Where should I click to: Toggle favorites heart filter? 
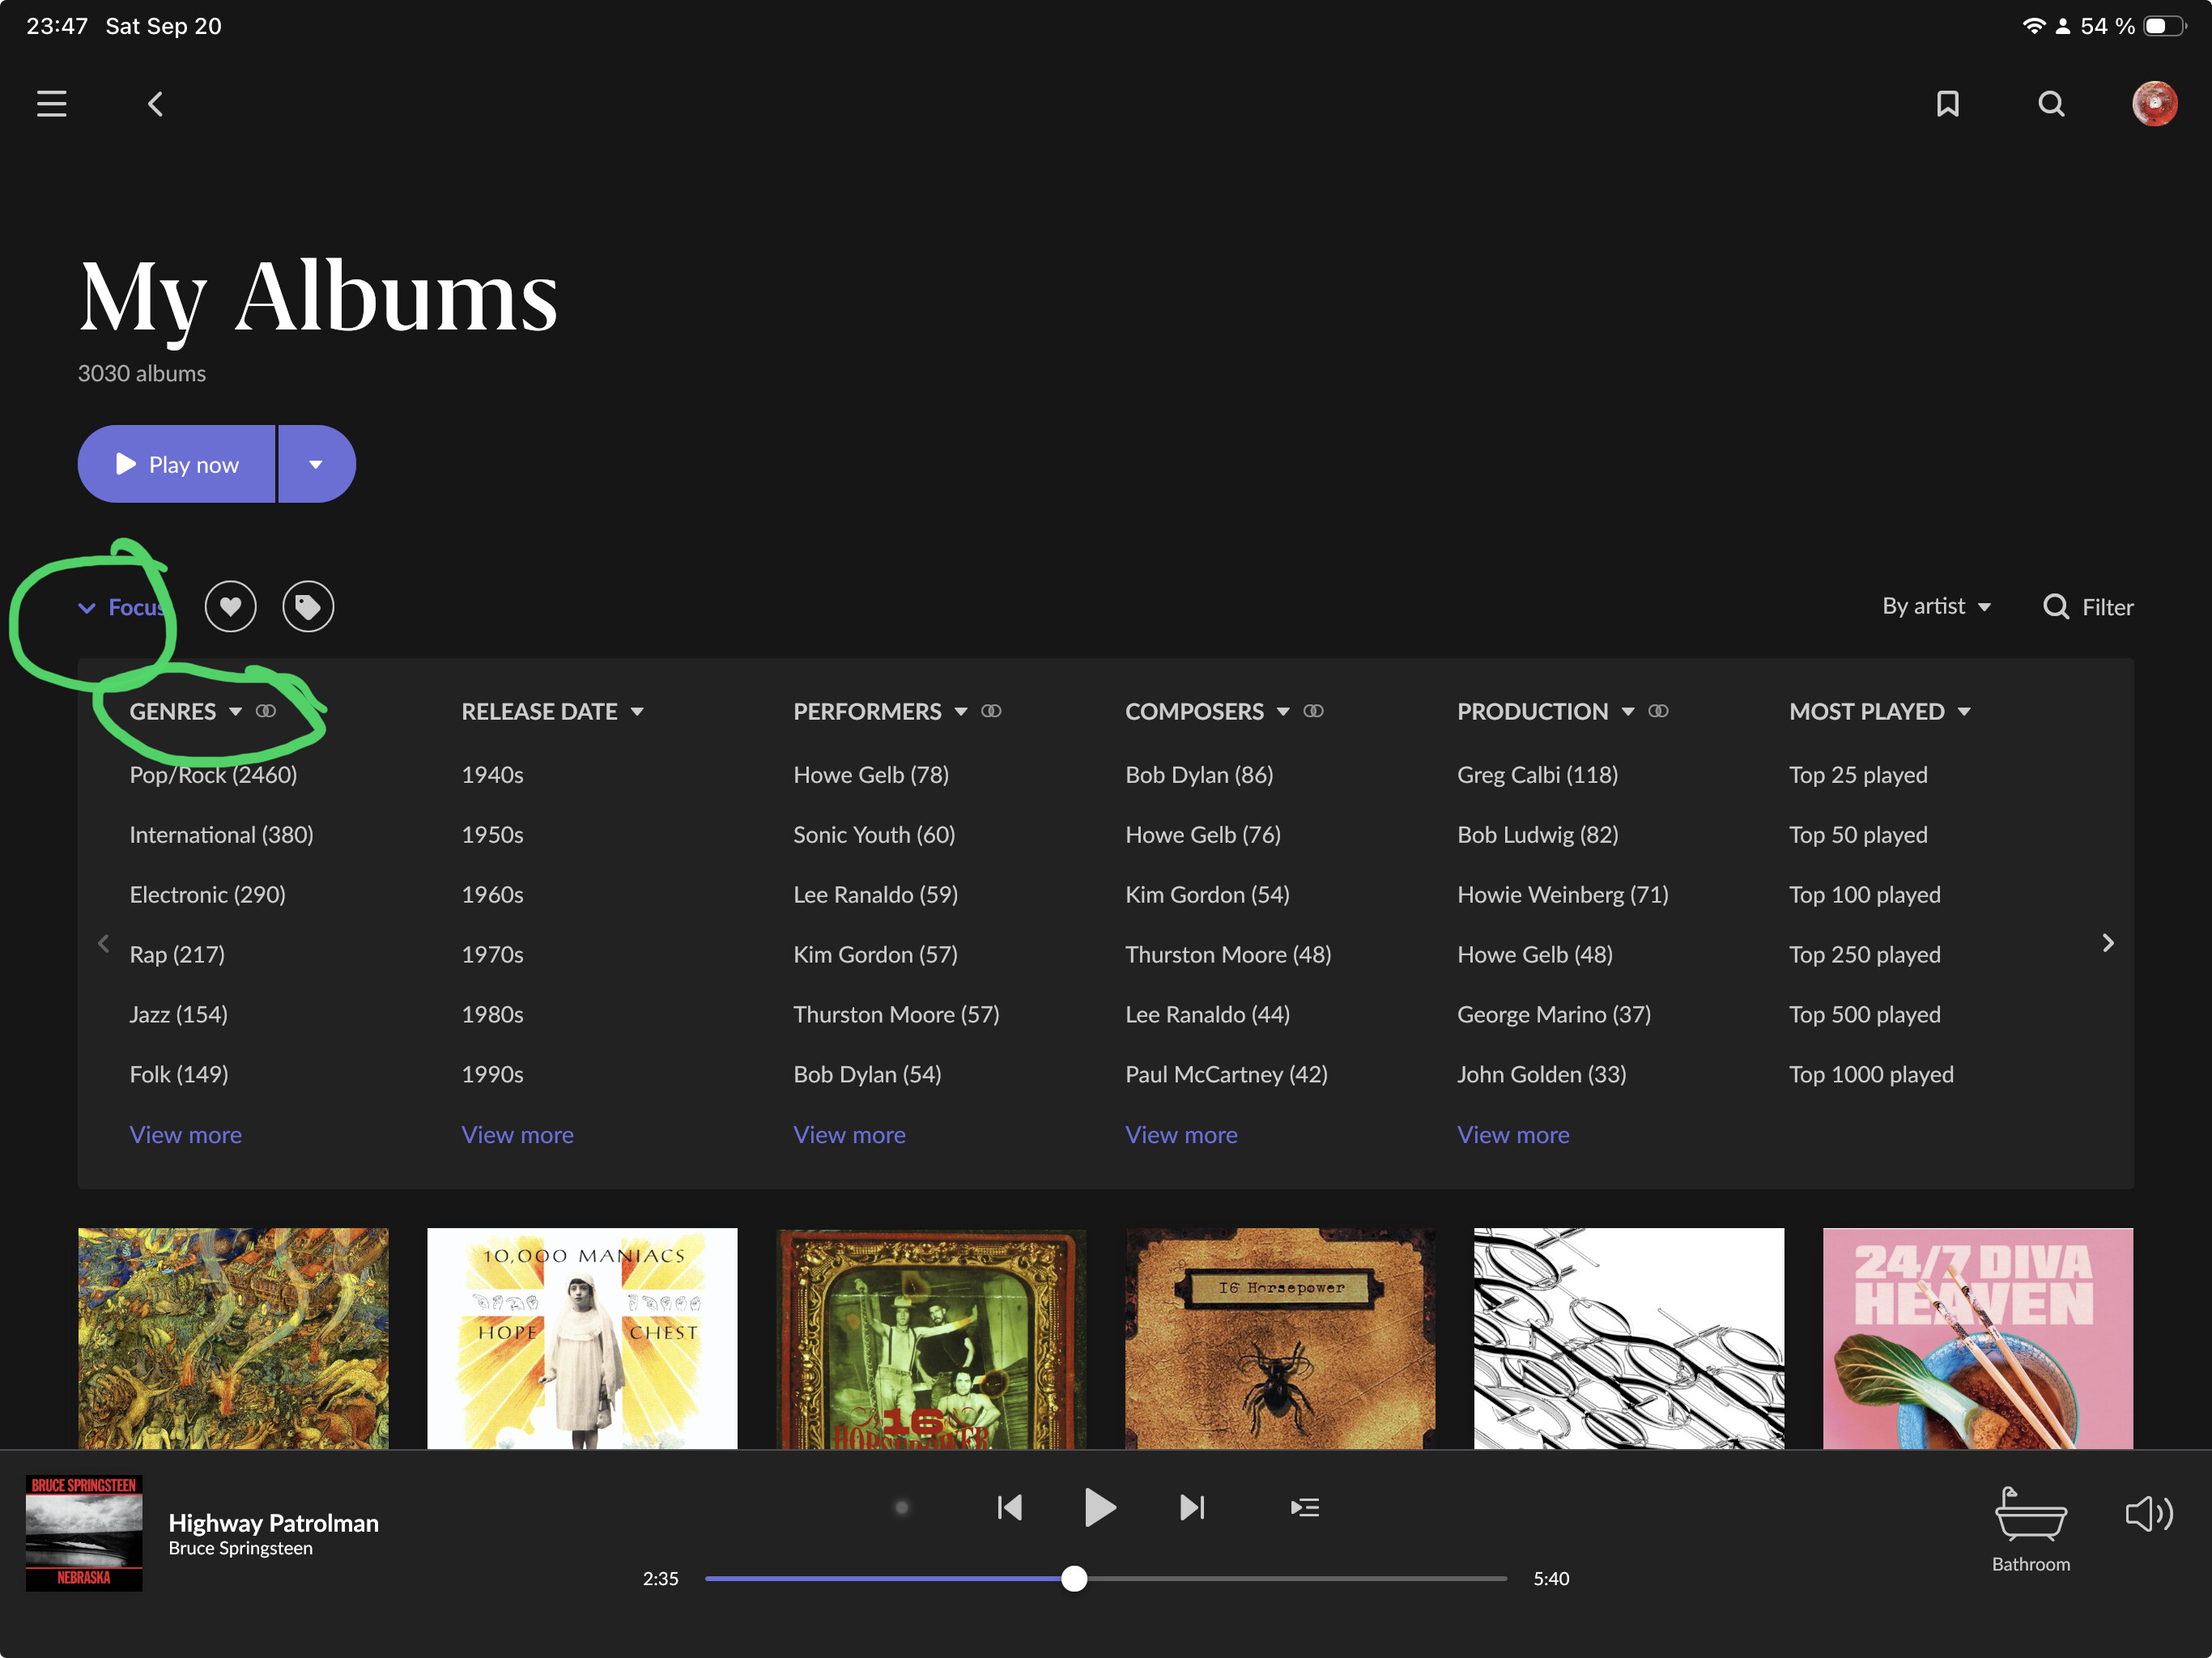coord(231,607)
